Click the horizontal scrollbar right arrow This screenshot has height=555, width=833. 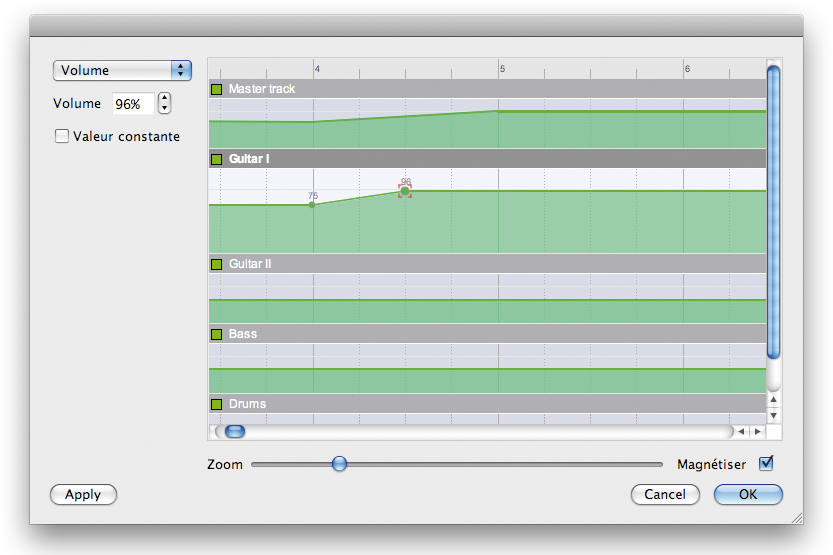coord(758,431)
